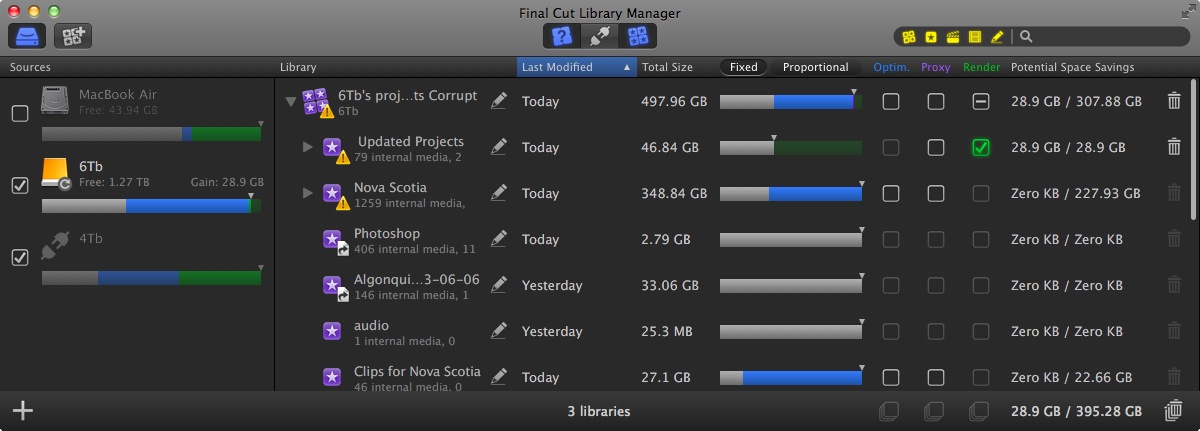This screenshot has height=431, width=1200.
Task: Toggle Optim. checkbox for 6Tb's projects Corrupt
Action: pos(890,101)
